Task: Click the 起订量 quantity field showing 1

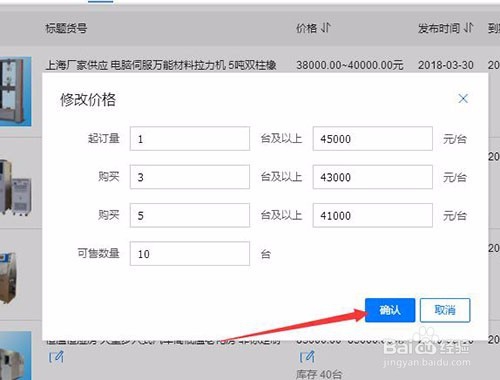Action: tap(190, 139)
